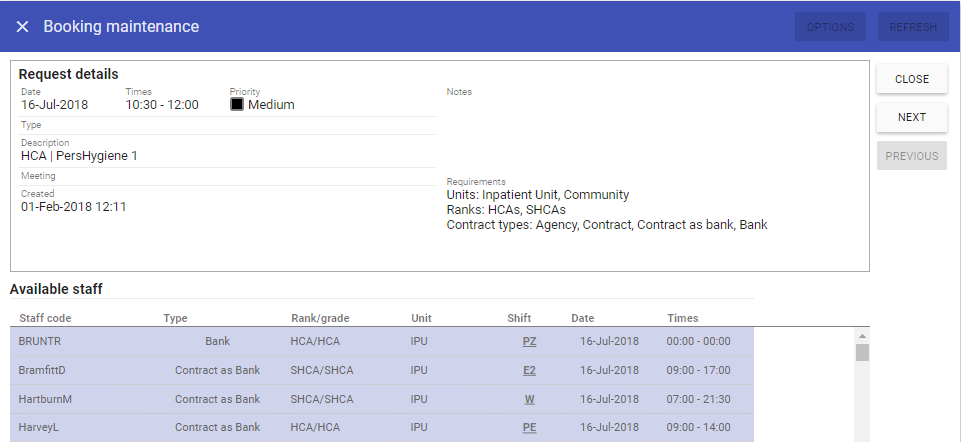Click the Description field HCA | PersHygiene 1

click(80, 156)
